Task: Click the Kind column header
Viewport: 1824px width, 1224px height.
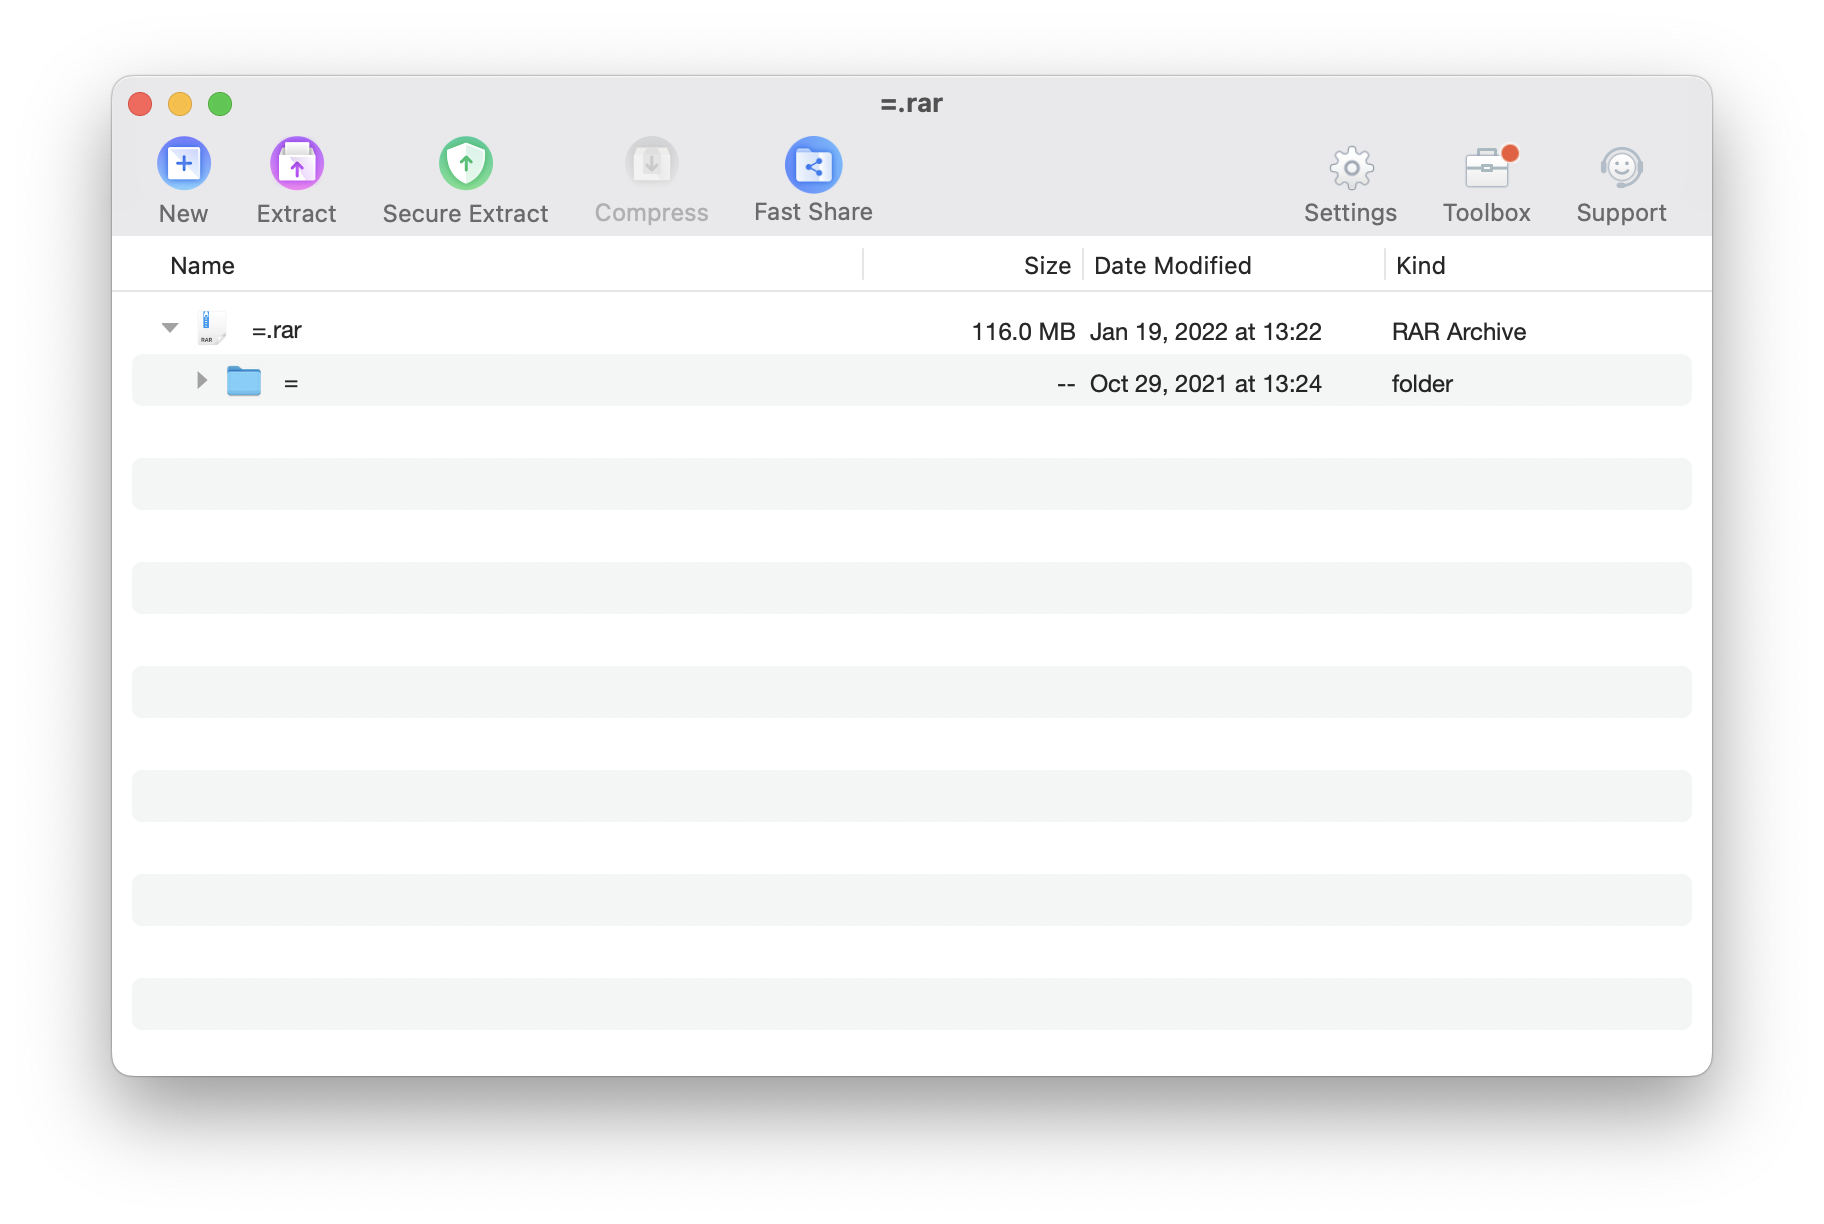Action: (x=1420, y=265)
